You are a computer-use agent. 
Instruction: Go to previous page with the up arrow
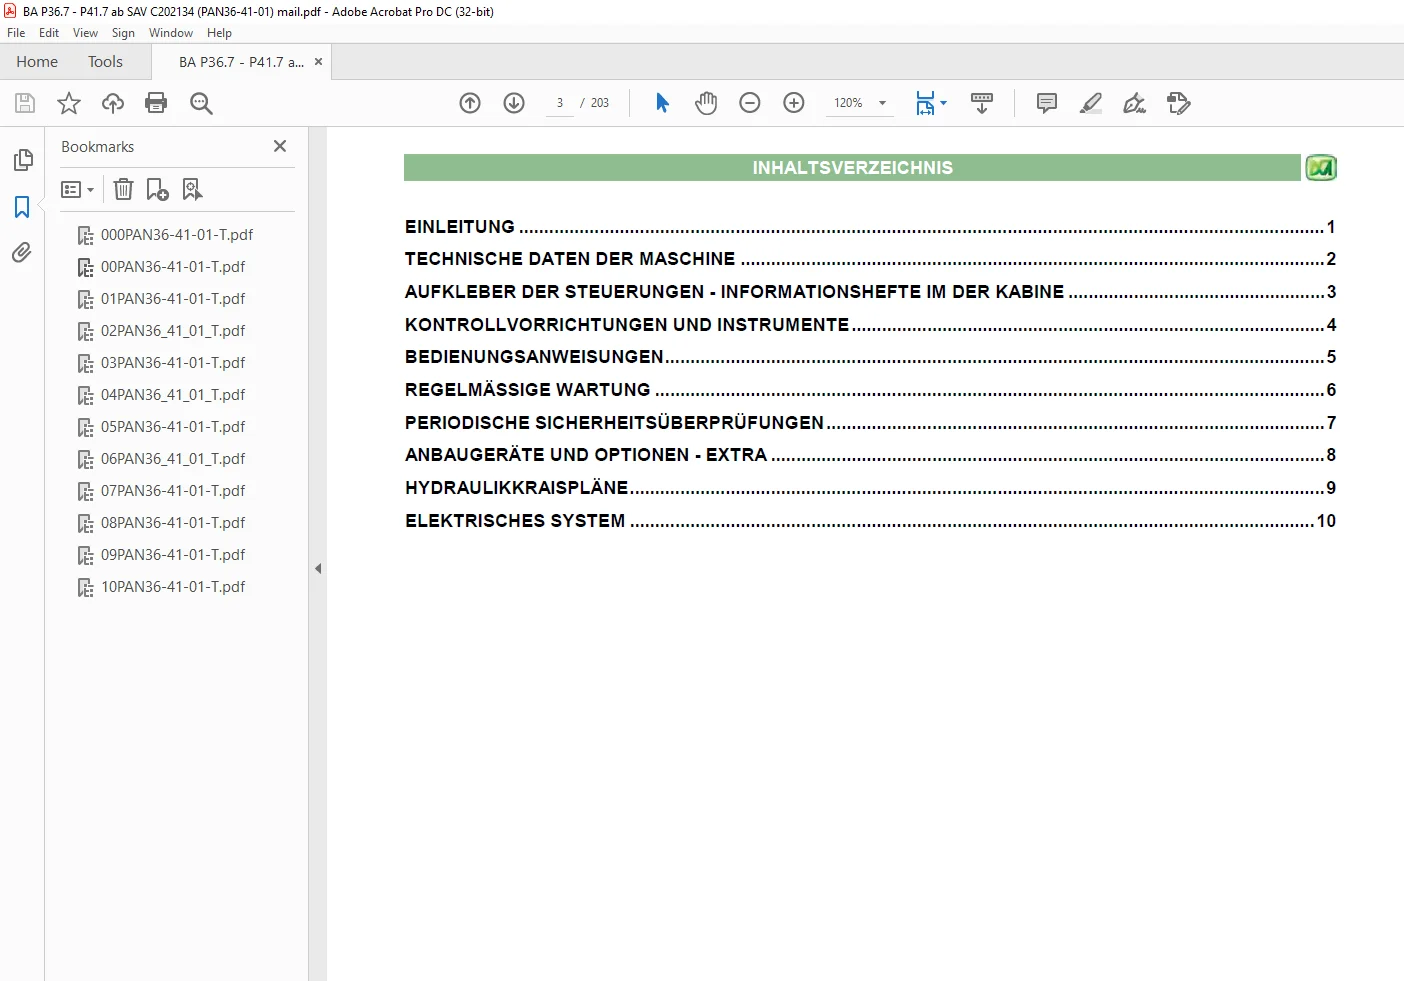click(x=470, y=103)
